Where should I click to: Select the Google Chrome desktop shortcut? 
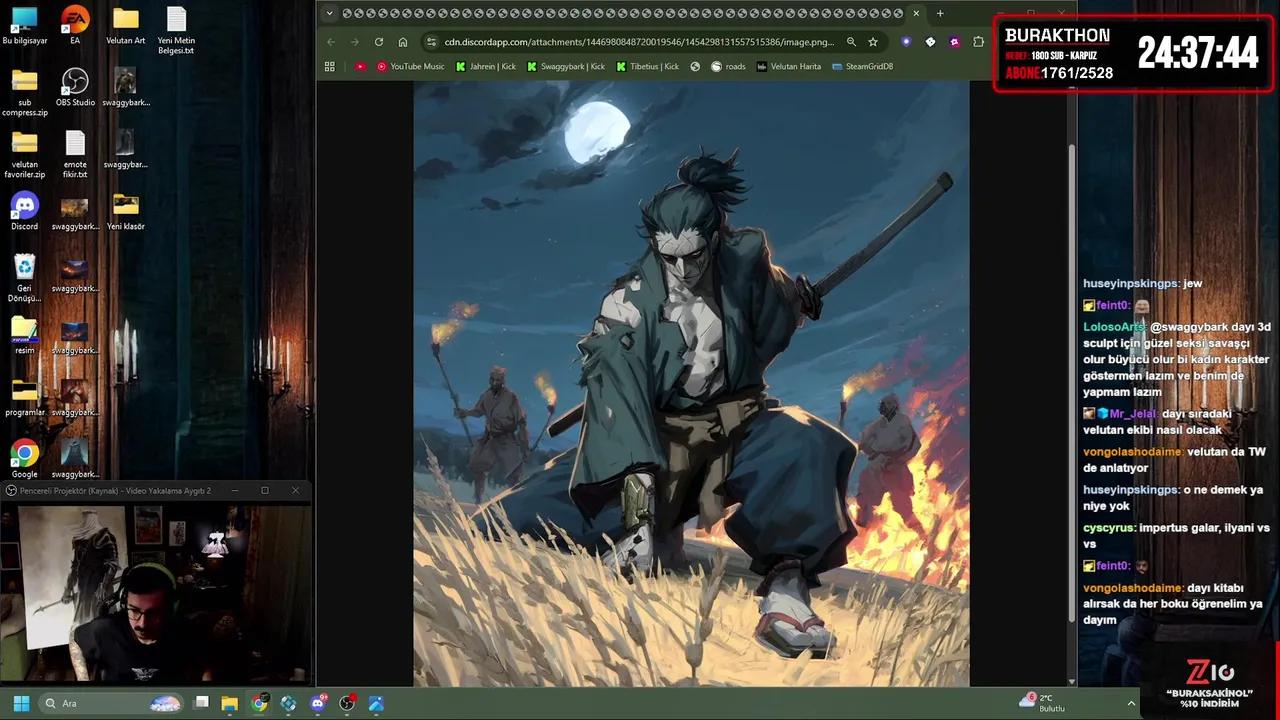(x=24, y=460)
